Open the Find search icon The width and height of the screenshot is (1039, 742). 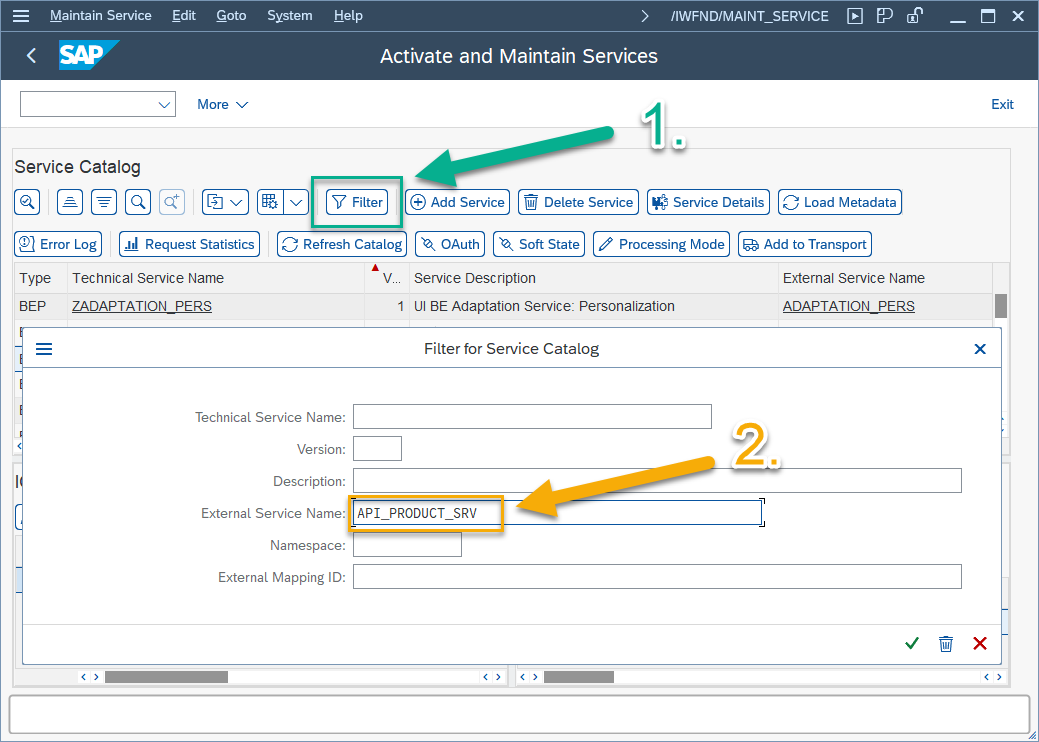[x=139, y=202]
